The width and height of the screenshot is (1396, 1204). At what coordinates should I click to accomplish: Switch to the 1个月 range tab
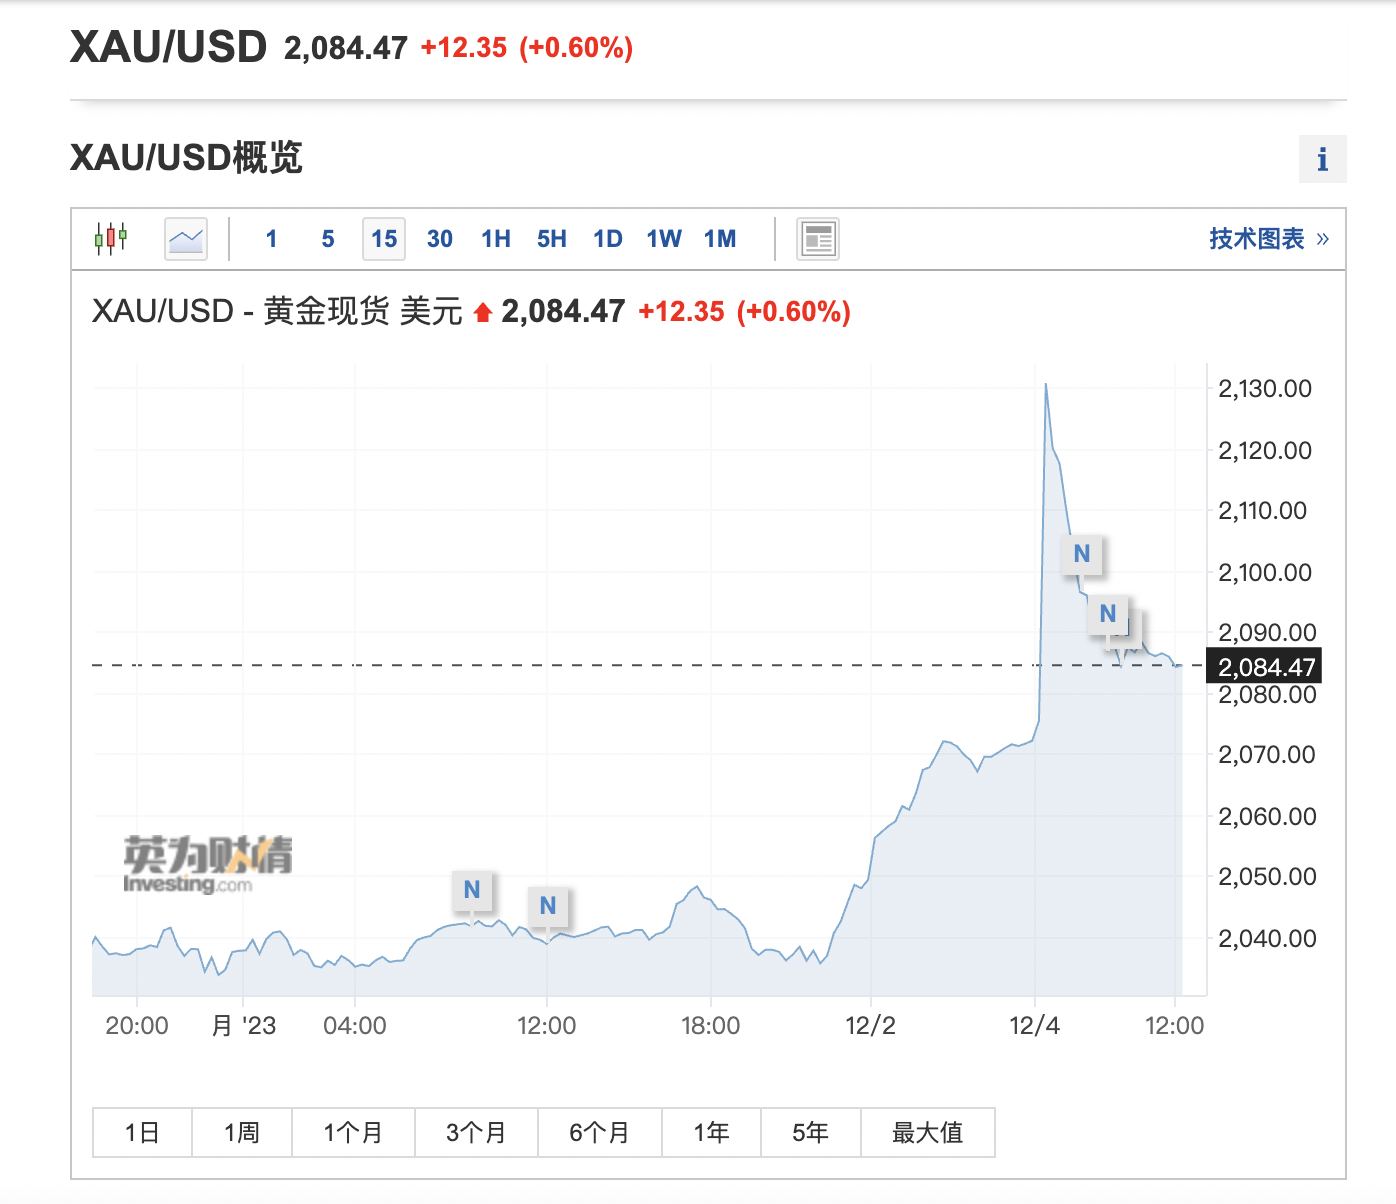(353, 1132)
